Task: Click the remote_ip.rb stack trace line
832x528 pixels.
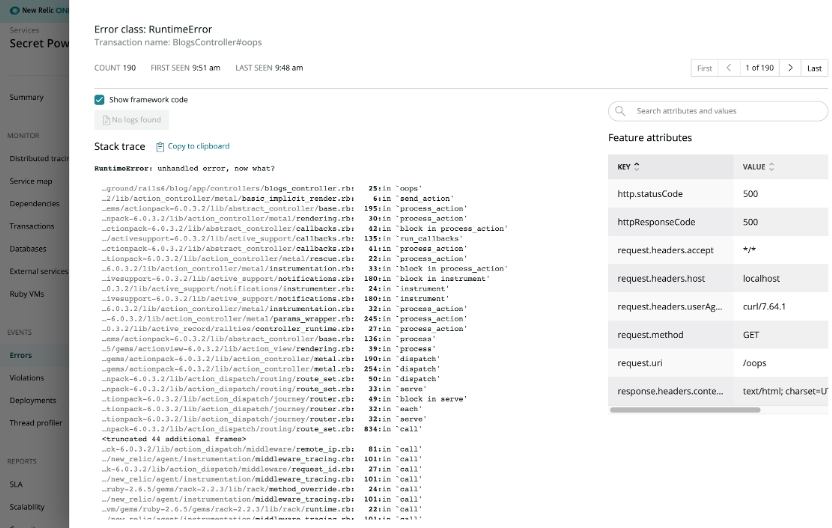Action: click(262, 449)
